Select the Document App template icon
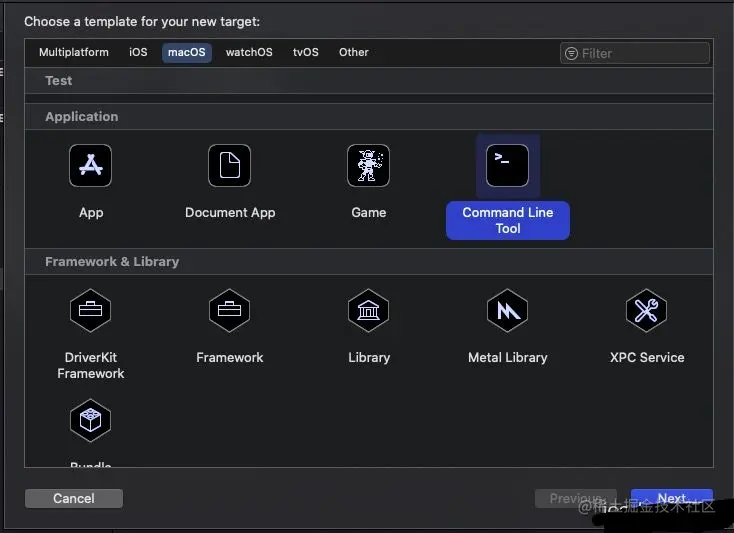The width and height of the screenshot is (734, 533). tap(229, 166)
